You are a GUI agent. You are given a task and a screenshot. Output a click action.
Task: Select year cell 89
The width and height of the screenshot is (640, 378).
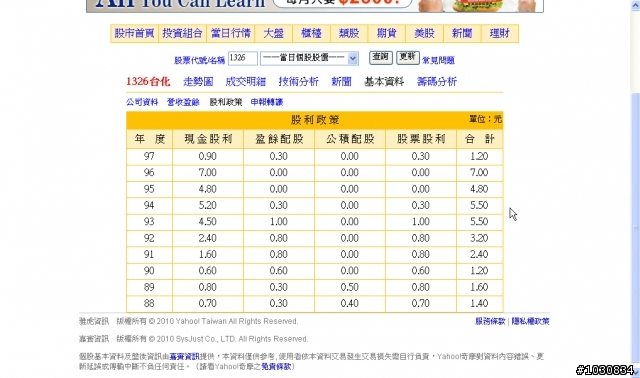(x=149, y=287)
